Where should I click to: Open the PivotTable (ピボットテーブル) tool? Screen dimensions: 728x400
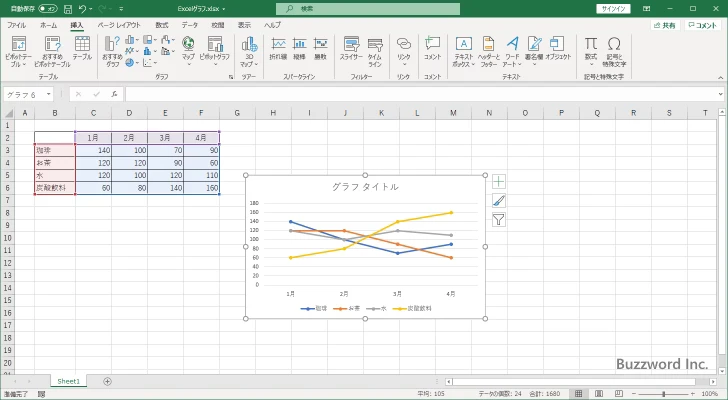coord(19,51)
